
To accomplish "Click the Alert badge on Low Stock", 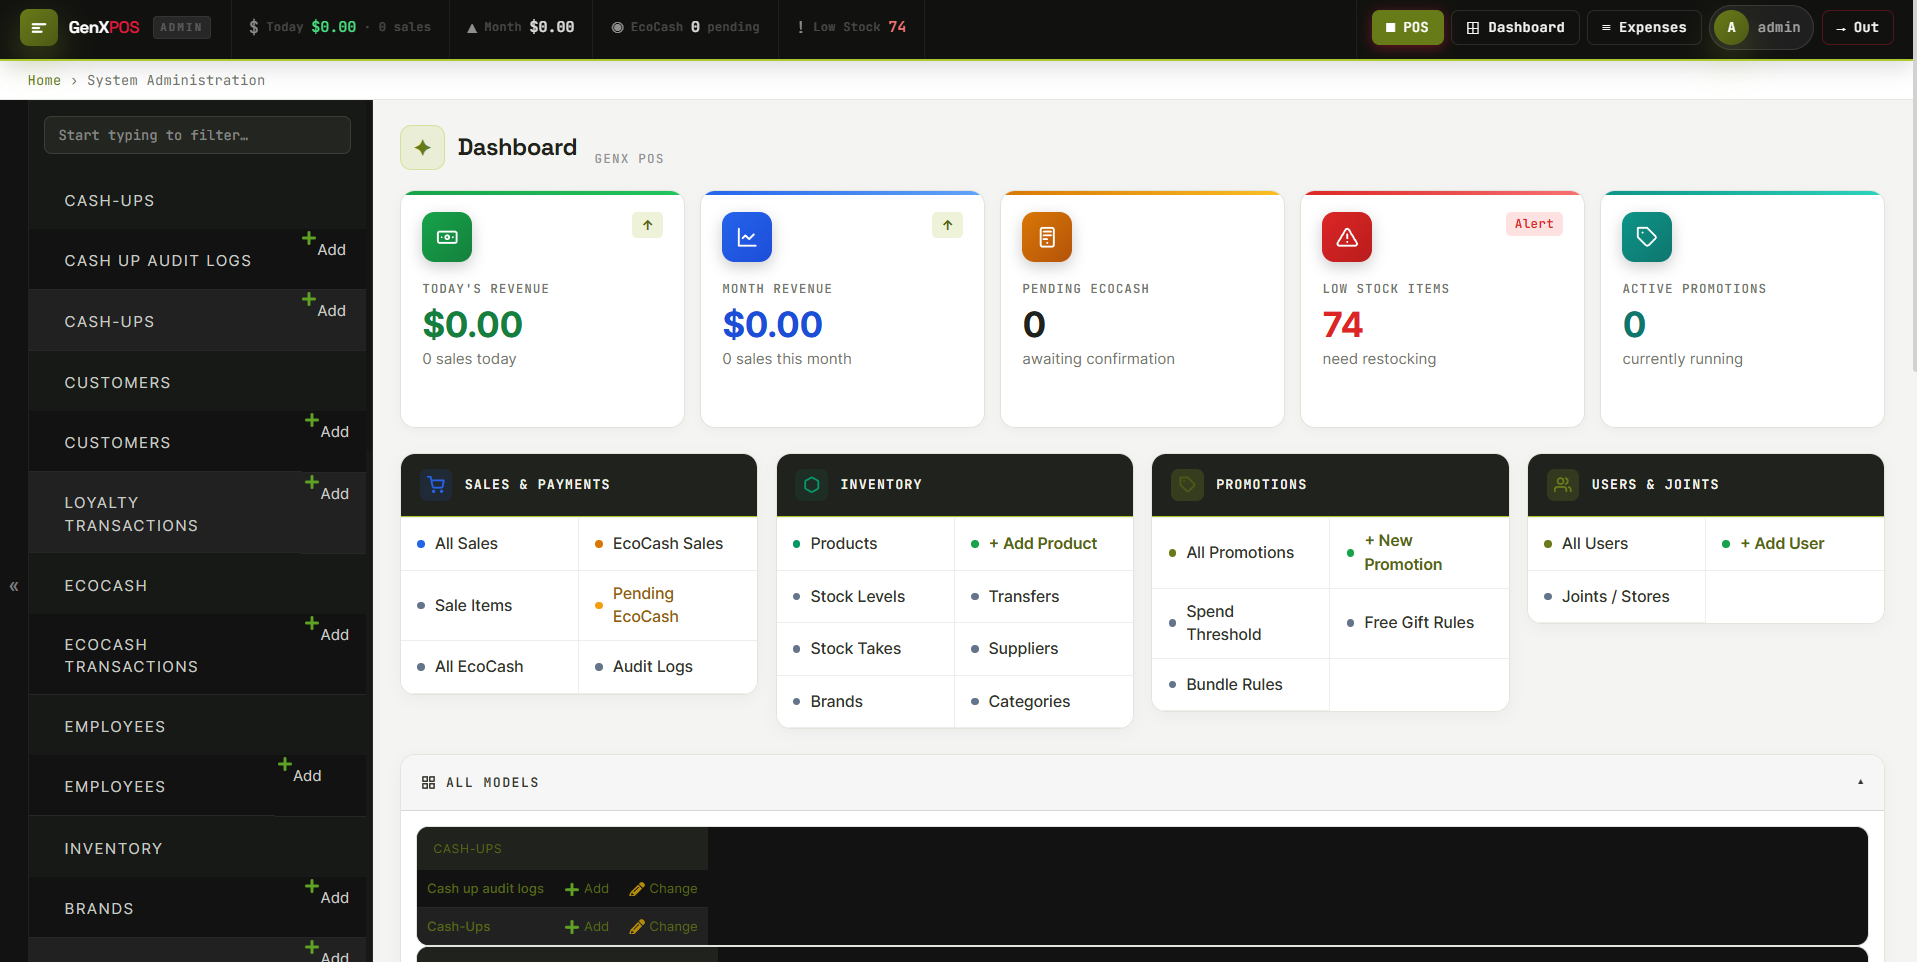I will pos(1534,224).
